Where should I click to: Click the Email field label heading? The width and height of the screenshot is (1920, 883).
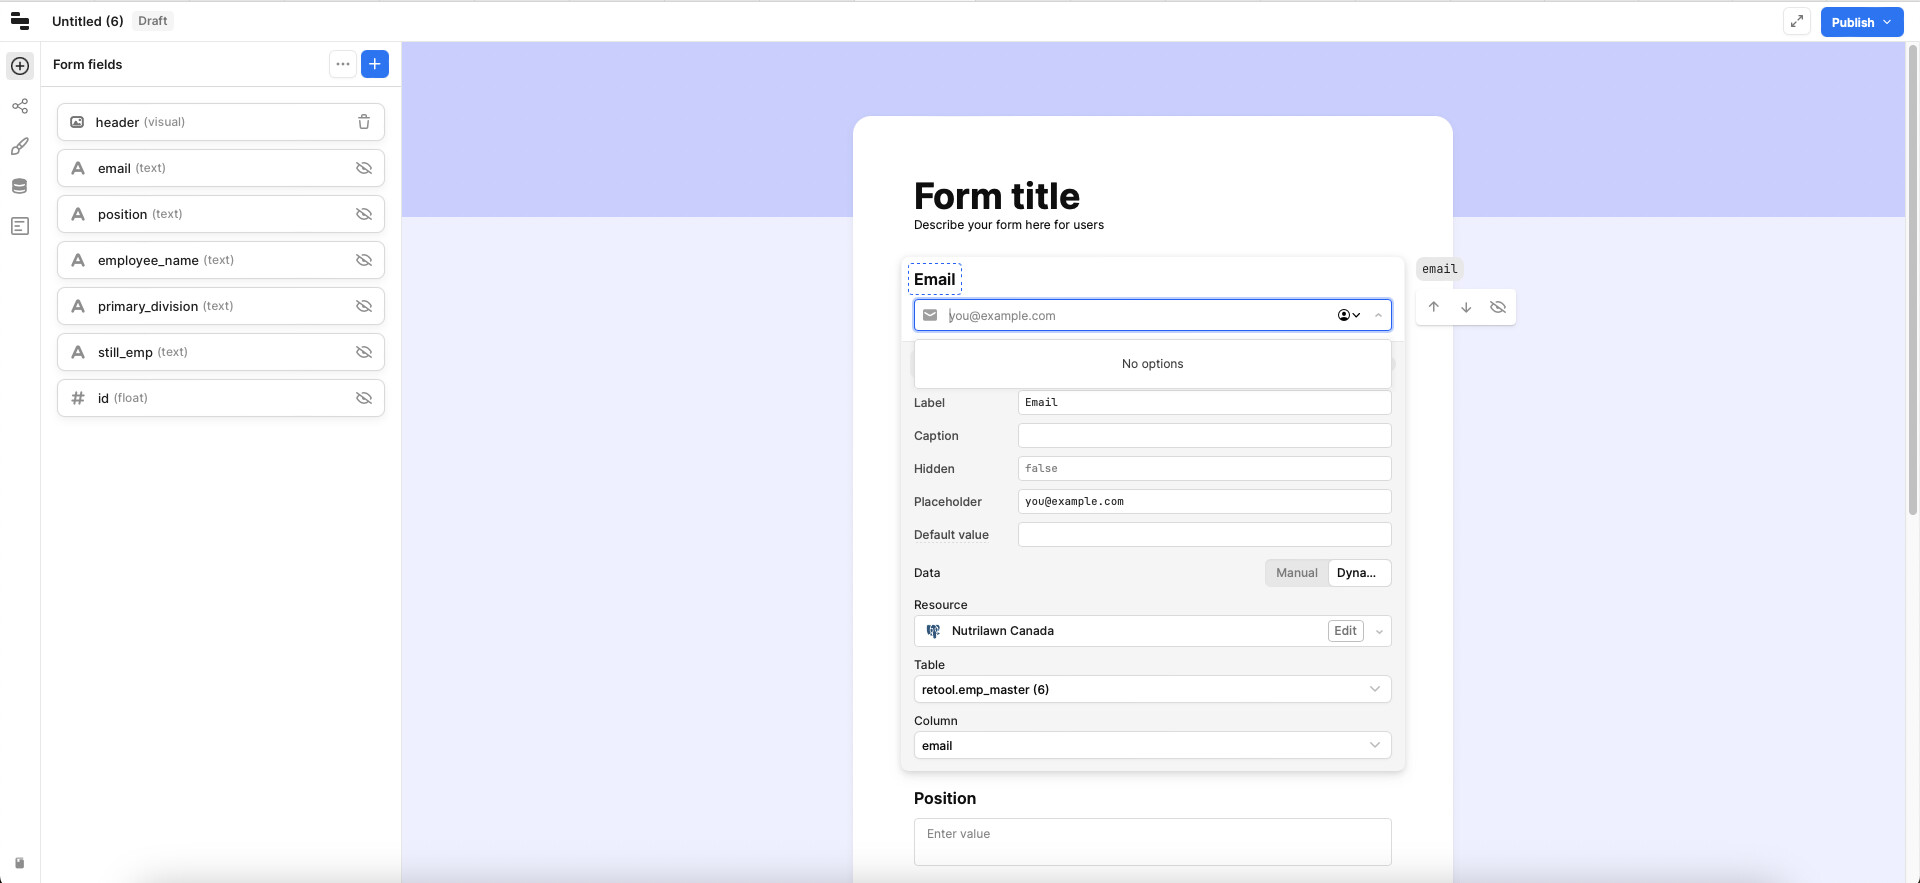pyautogui.click(x=935, y=279)
